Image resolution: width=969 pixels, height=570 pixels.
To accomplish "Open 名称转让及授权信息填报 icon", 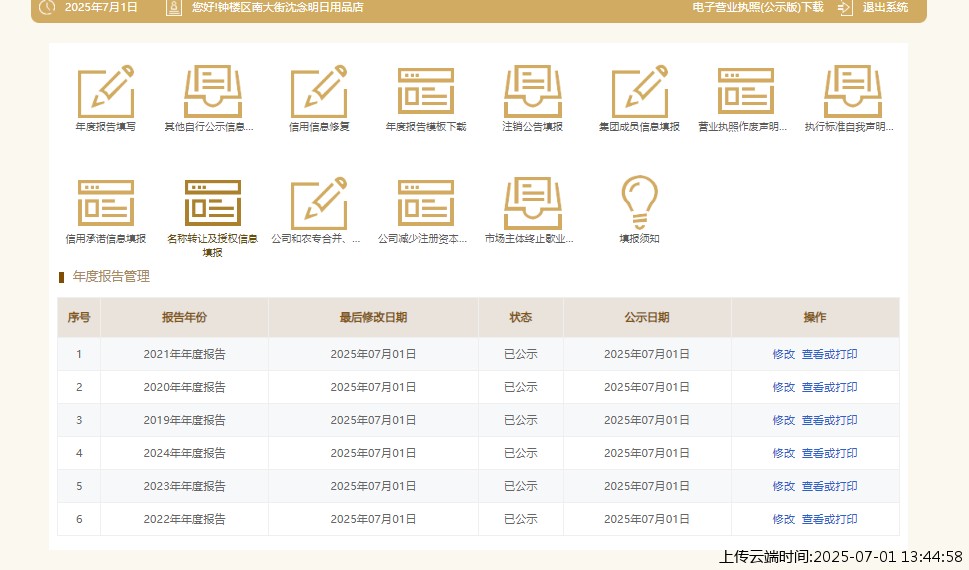I will click(x=213, y=203).
